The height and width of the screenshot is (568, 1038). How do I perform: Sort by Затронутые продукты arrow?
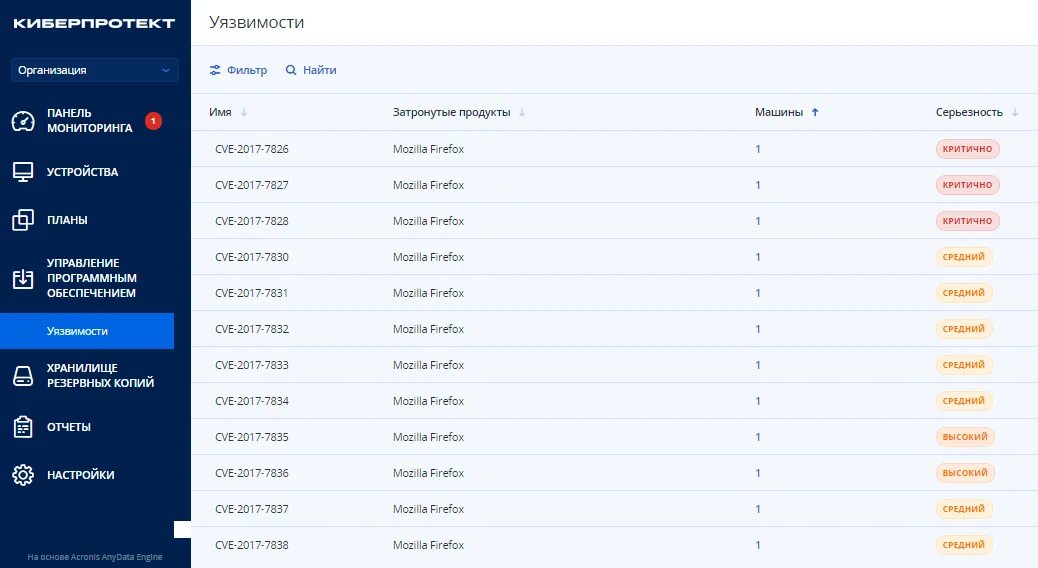click(x=522, y=113)
